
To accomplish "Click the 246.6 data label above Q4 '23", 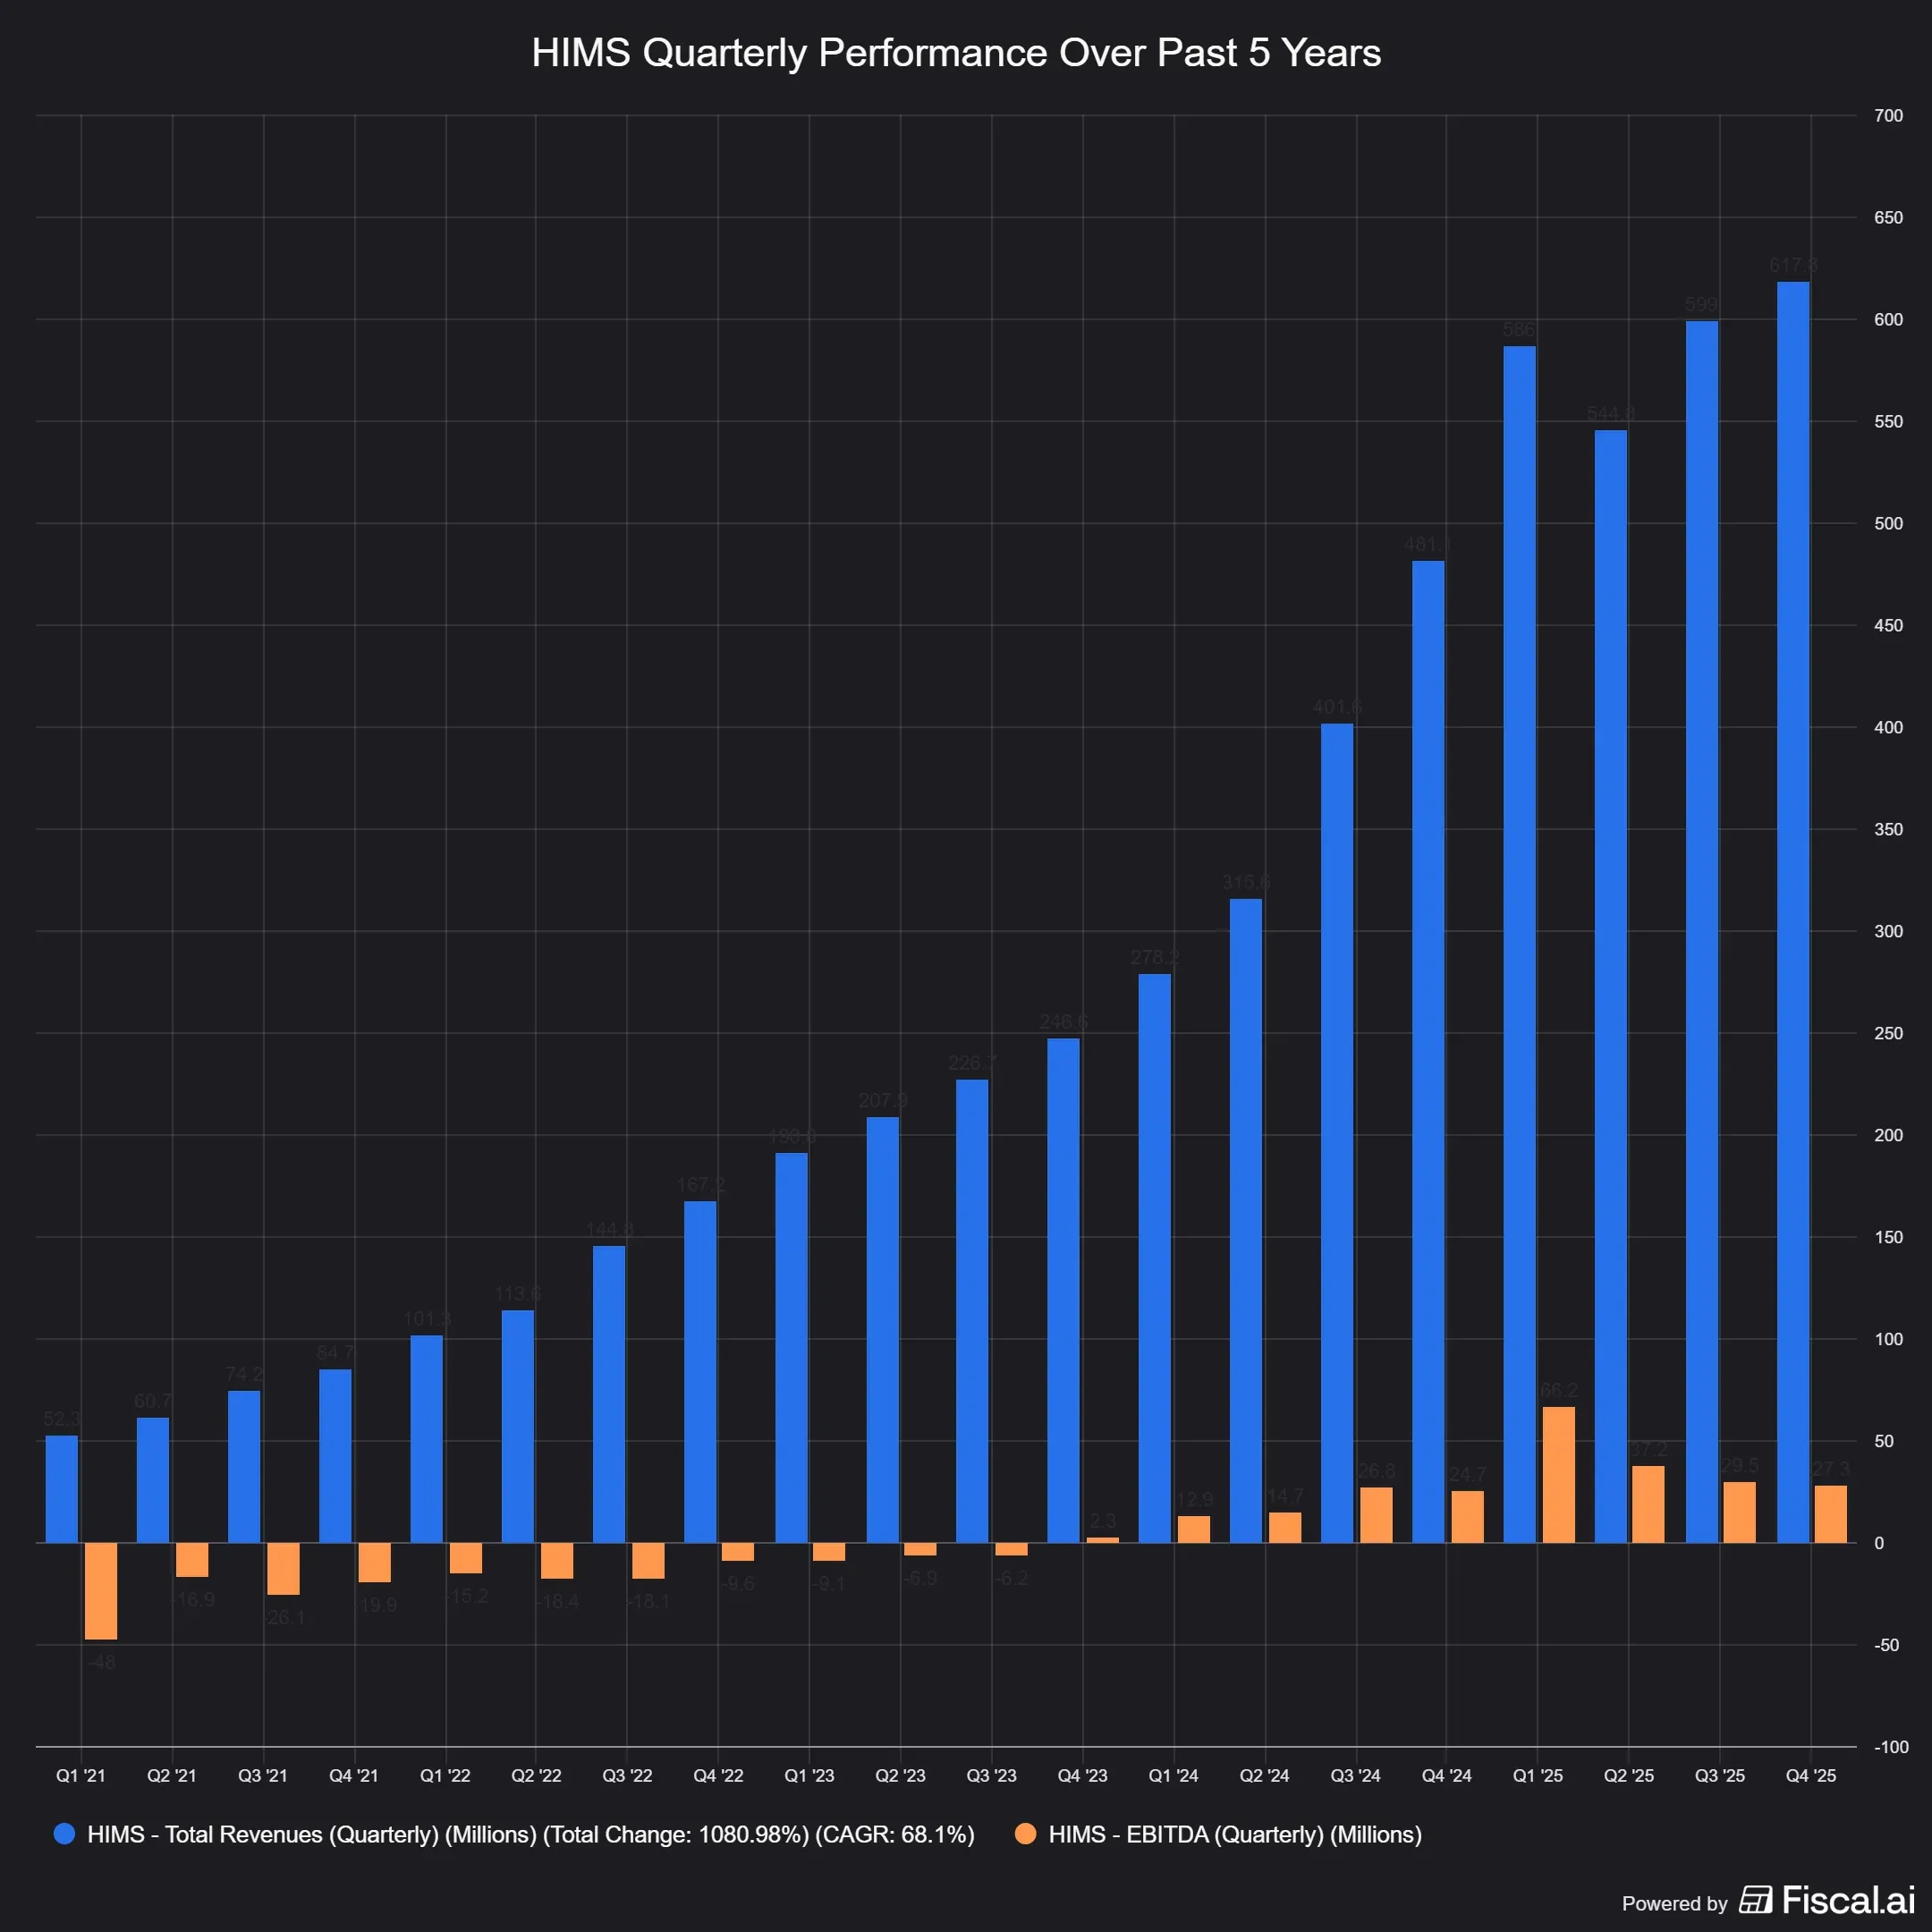I will coord(1064,1021).
